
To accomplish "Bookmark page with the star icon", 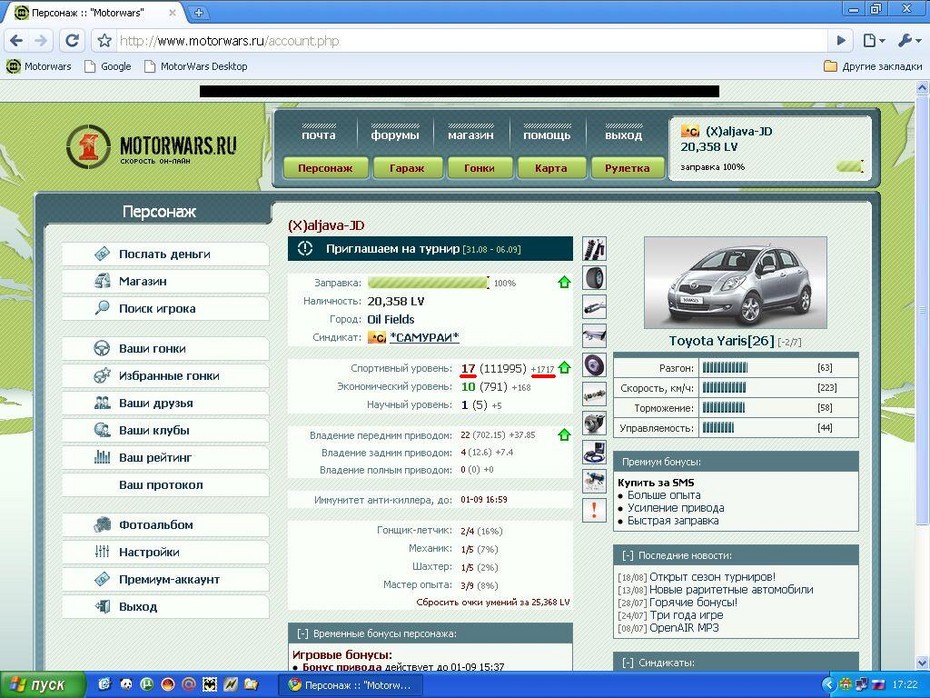I will (x=104, y=40).
